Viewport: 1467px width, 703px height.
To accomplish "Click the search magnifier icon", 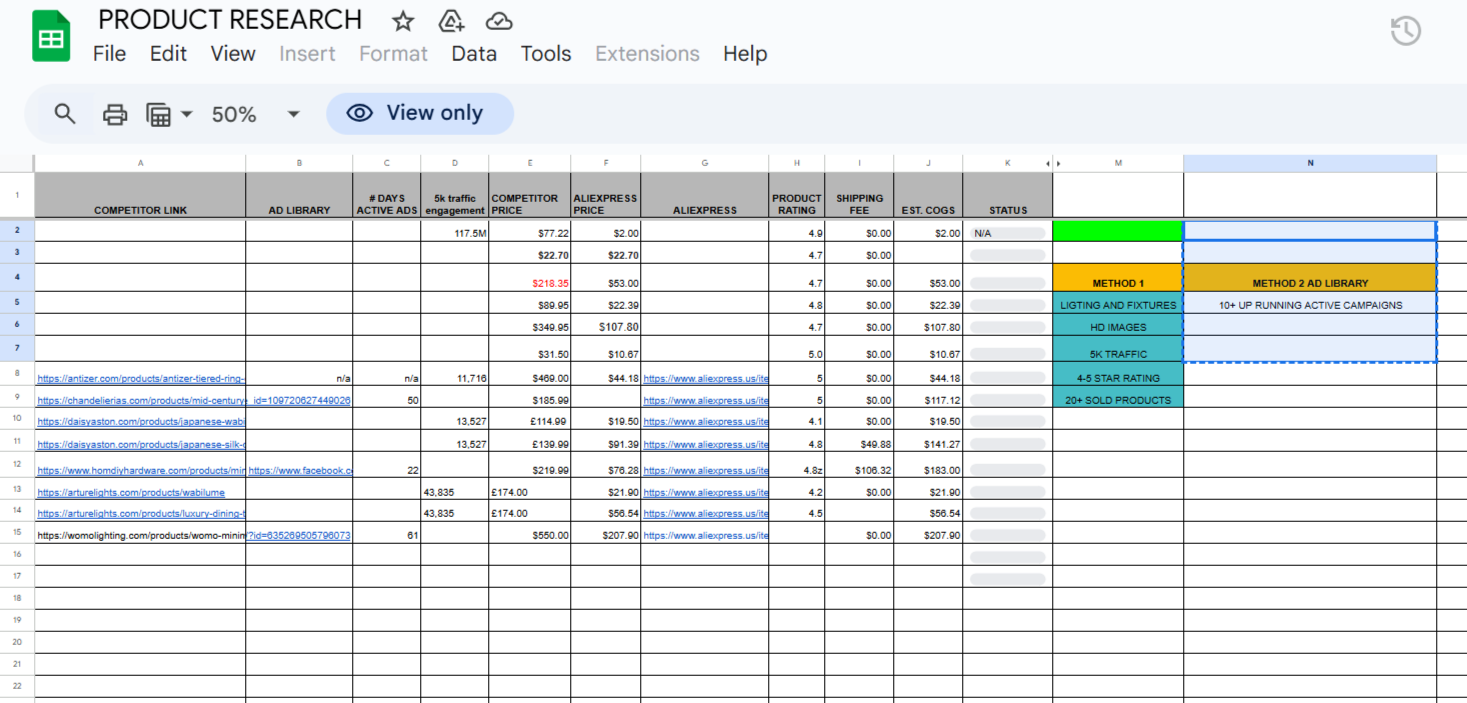I will coord(65,114).
